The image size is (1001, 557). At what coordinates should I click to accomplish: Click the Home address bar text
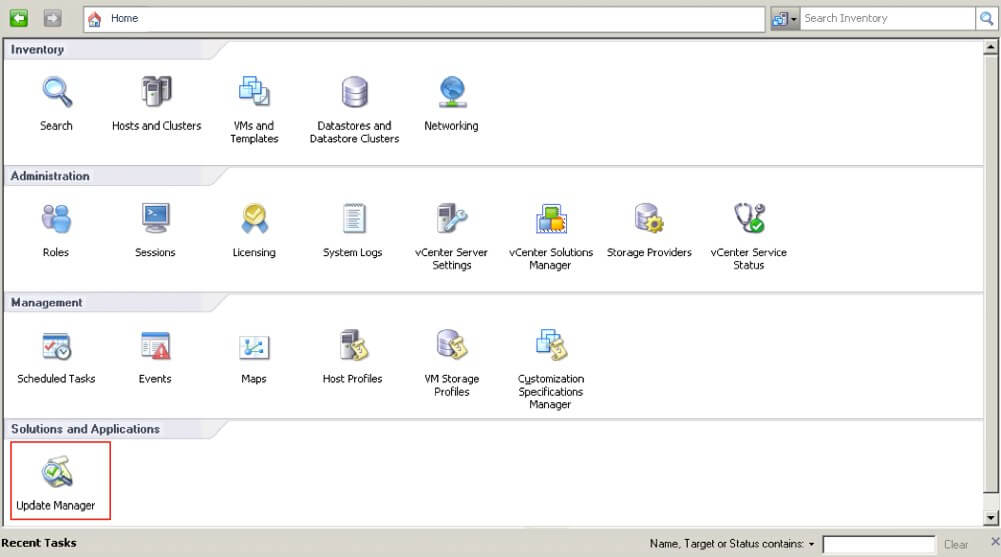point(124,19)
